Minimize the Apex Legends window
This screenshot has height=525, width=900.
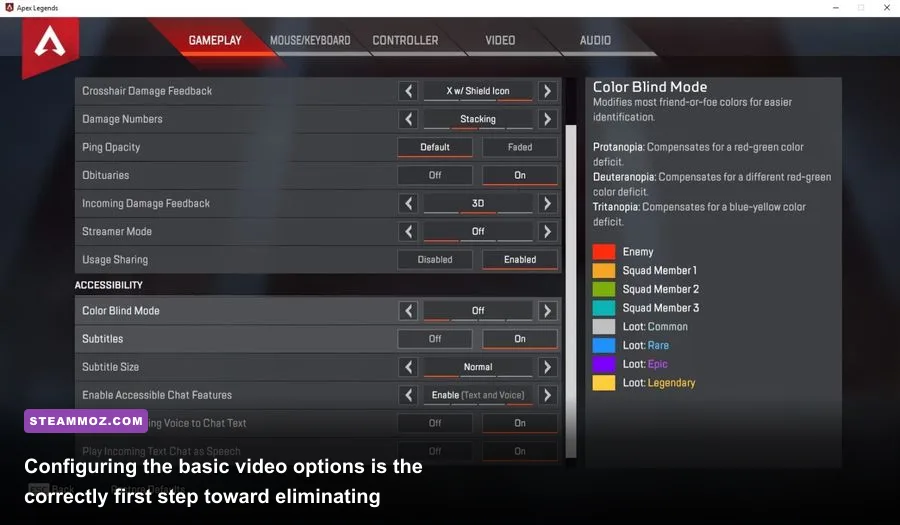click(x=836, y=7)
